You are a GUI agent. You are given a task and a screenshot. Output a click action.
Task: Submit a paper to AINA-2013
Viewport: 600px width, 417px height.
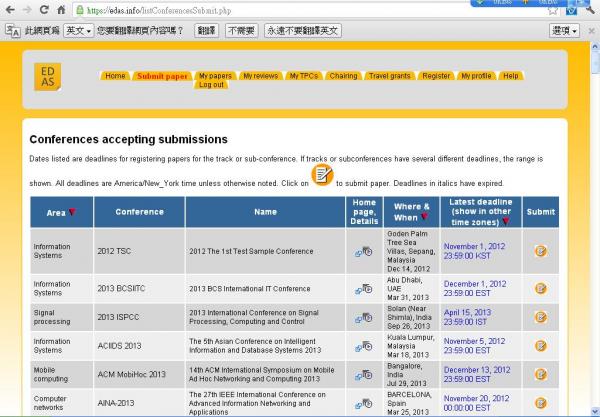click(x=540, y=403)
